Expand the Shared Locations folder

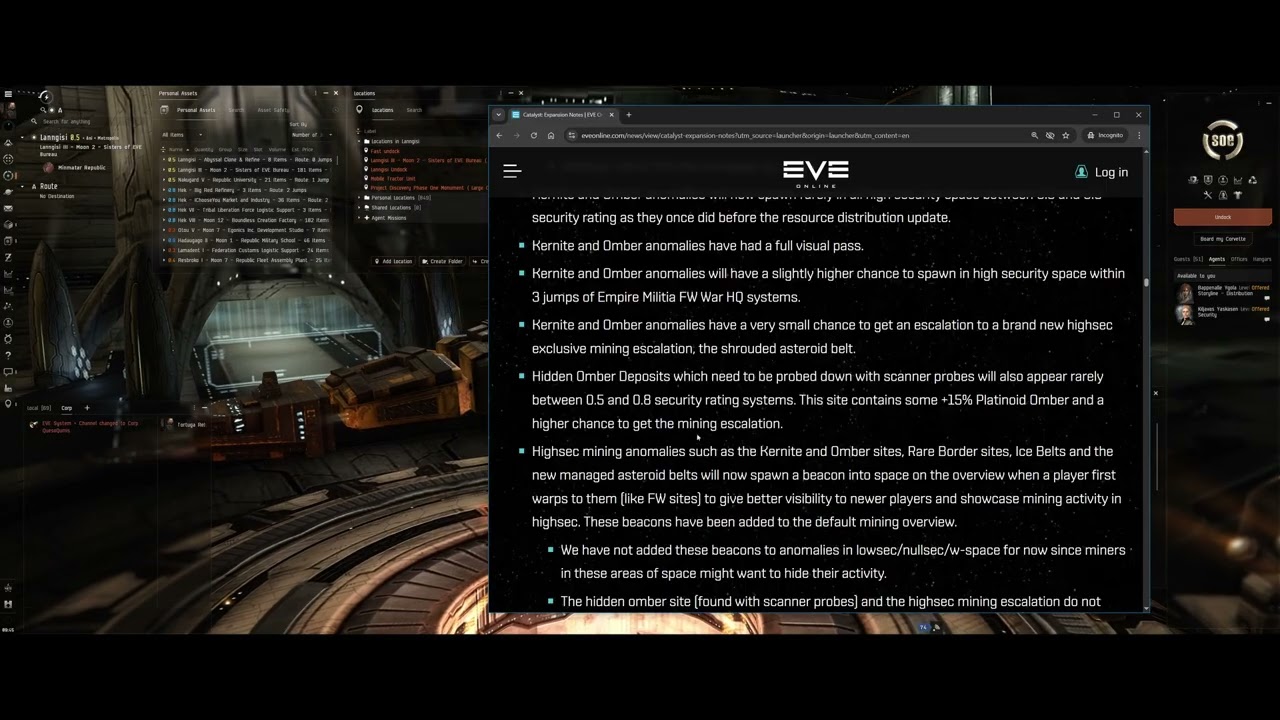tap(359, 208)
